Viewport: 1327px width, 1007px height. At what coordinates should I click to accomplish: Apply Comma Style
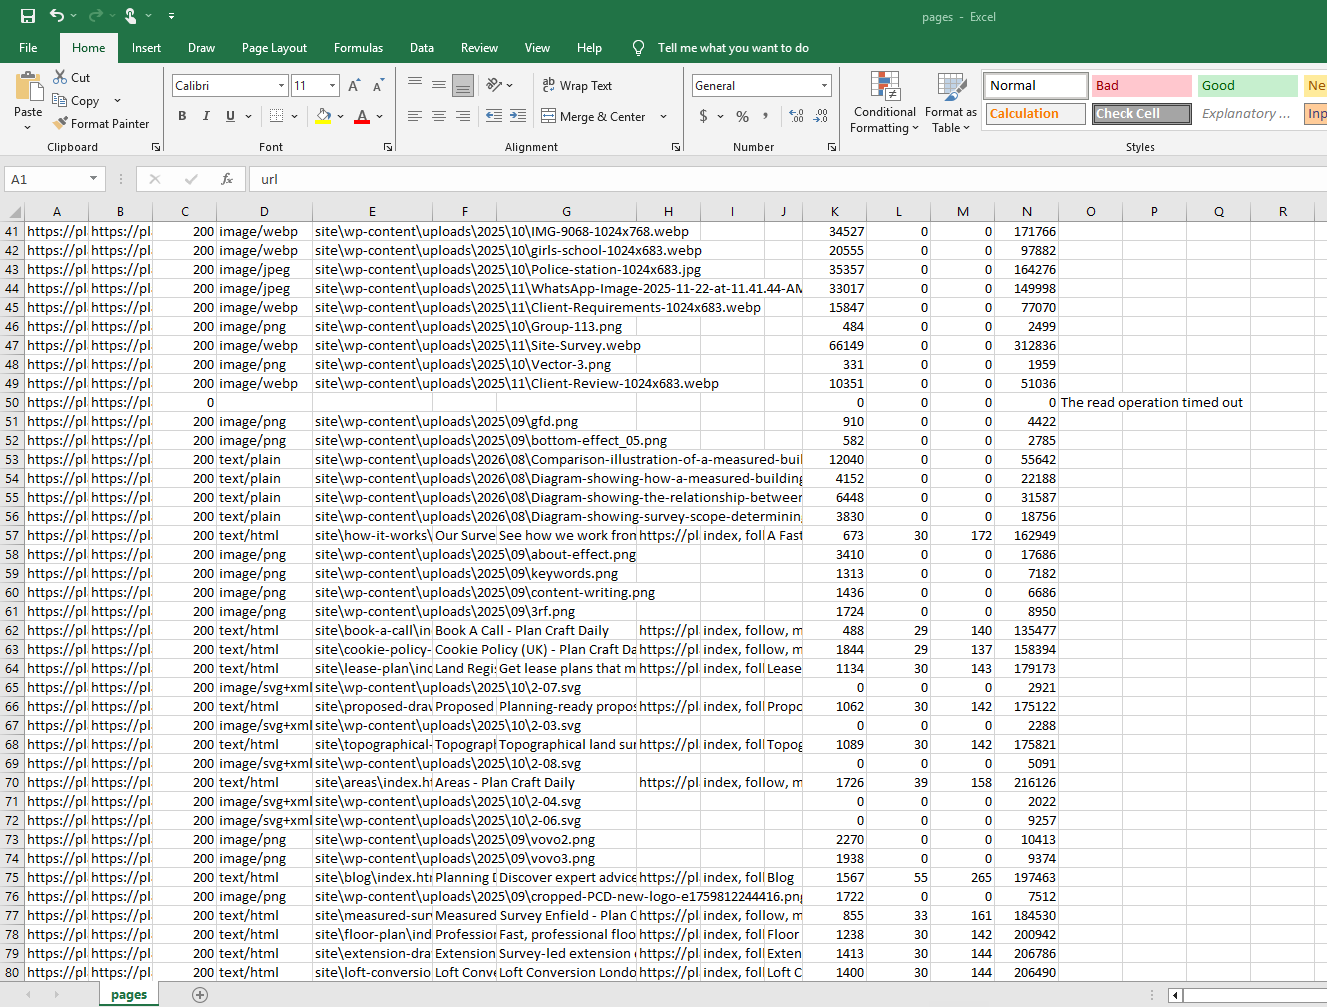766,116
